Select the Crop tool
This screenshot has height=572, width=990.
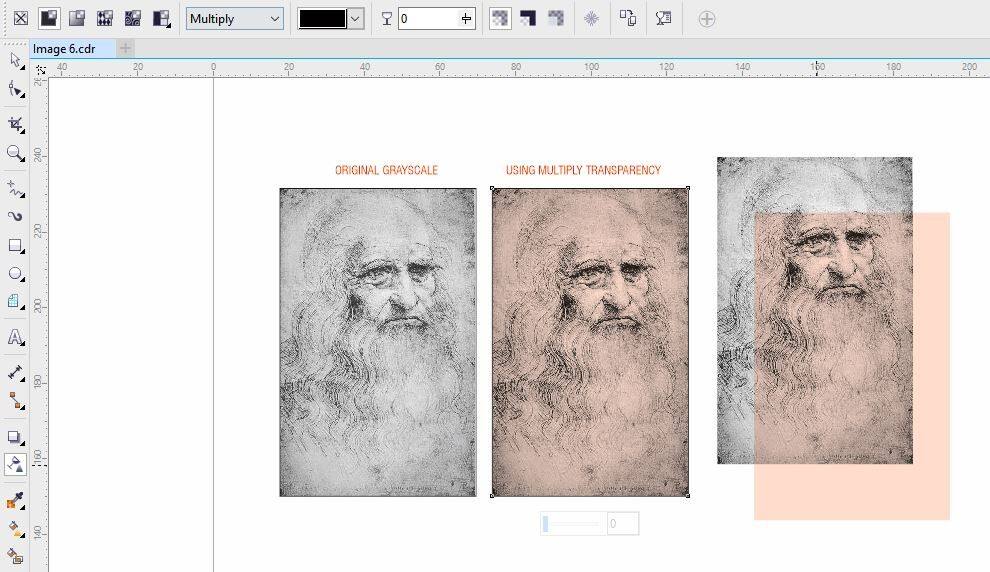[16, 124]
